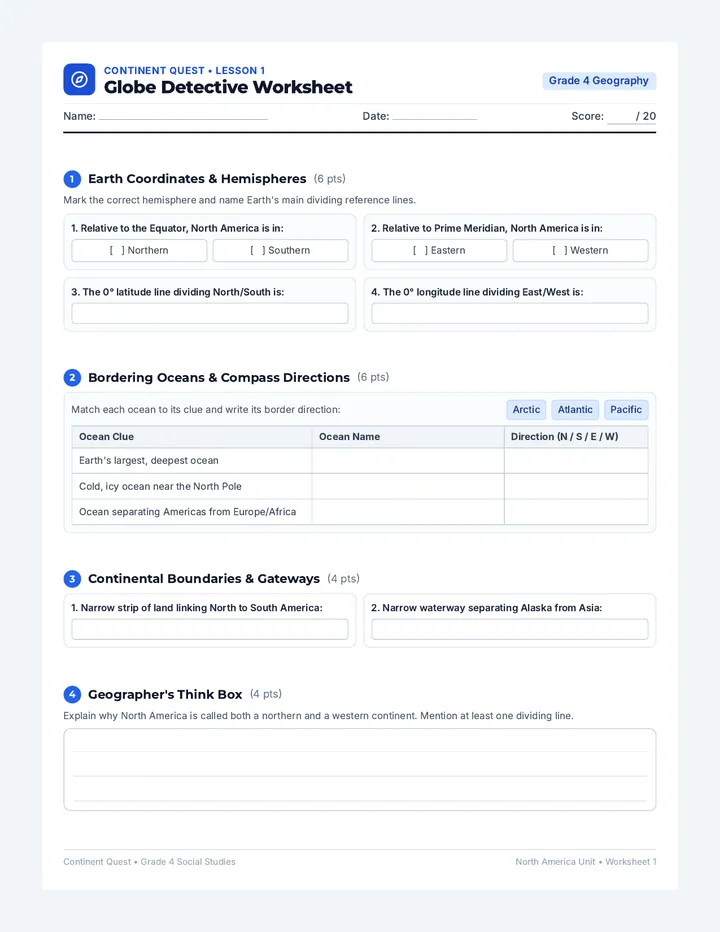This screenshot has width=720, height=932.
Task: Click 'Earth's largest, deepest ocean' clue
Action: pos(149,461)
